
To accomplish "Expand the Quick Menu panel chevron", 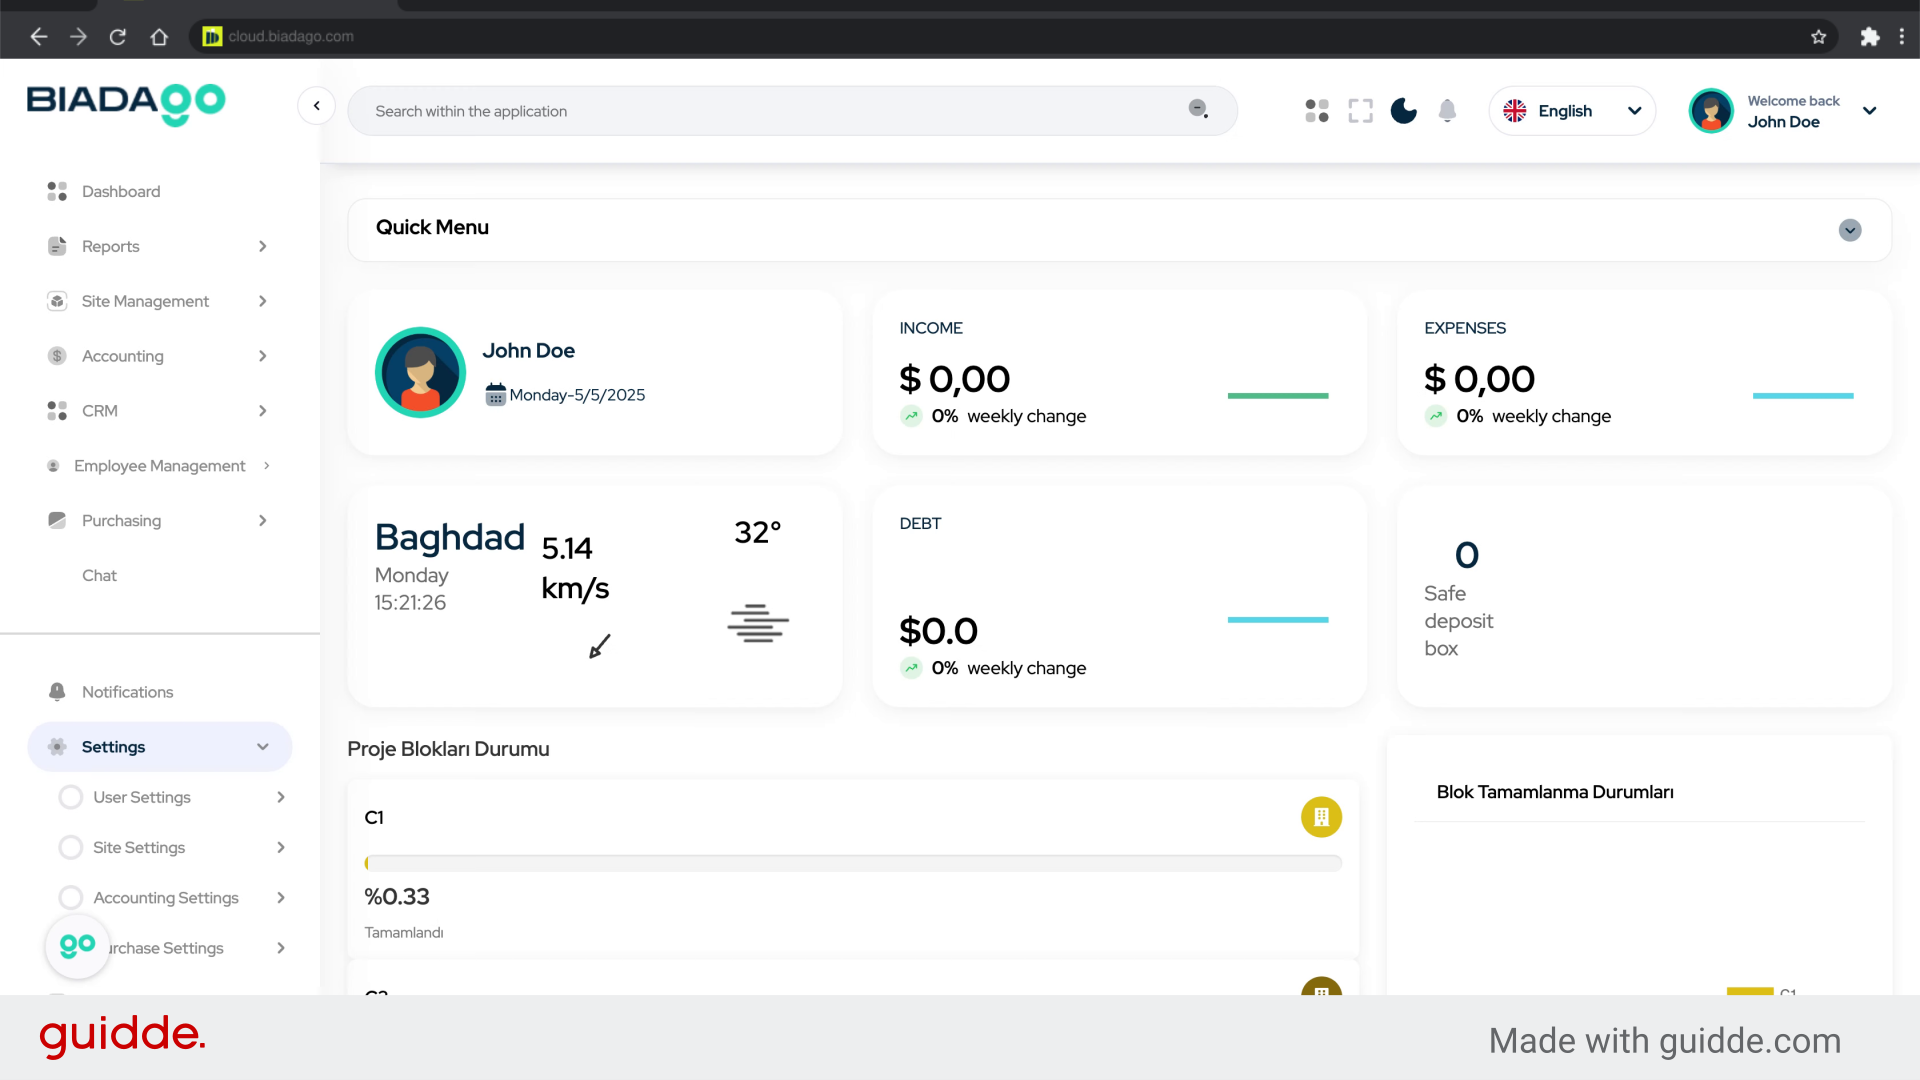I will (x=1850, y=230).
